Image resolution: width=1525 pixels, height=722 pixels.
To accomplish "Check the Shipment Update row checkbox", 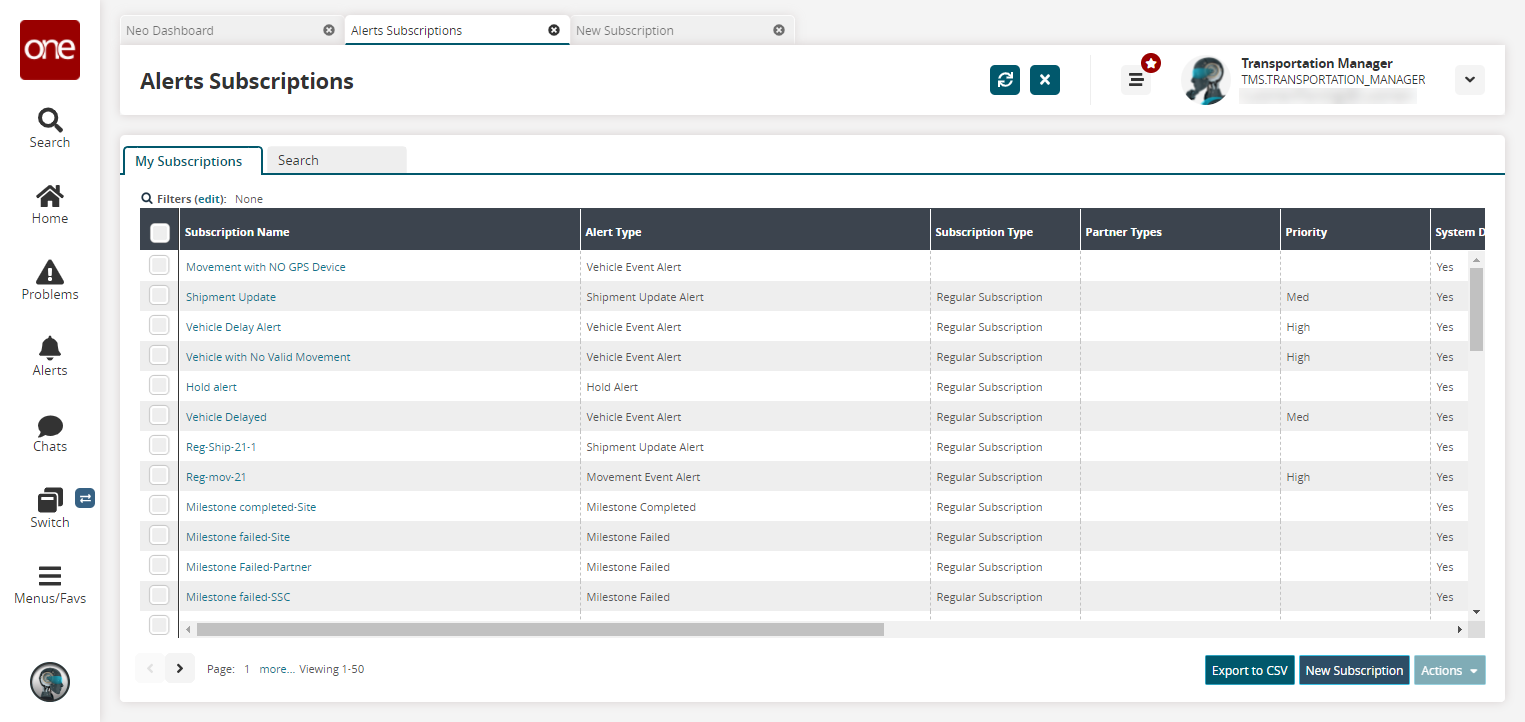I will click(x=159, y=296).
